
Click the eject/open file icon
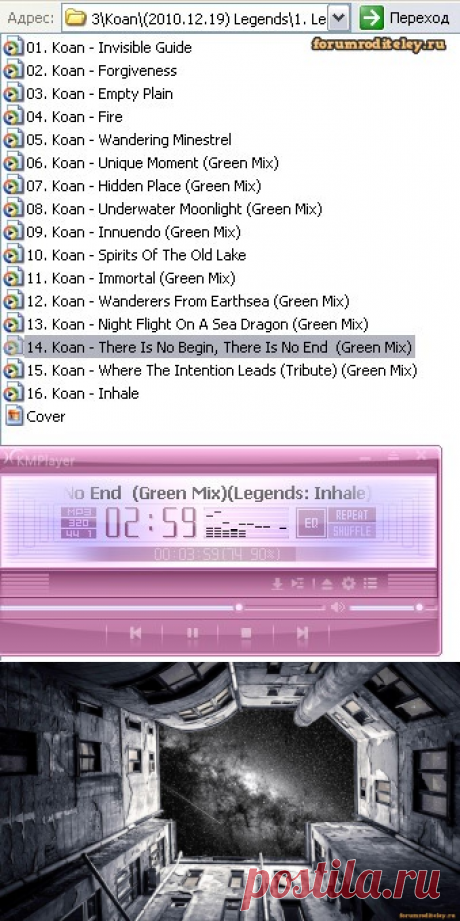(327, 584)
